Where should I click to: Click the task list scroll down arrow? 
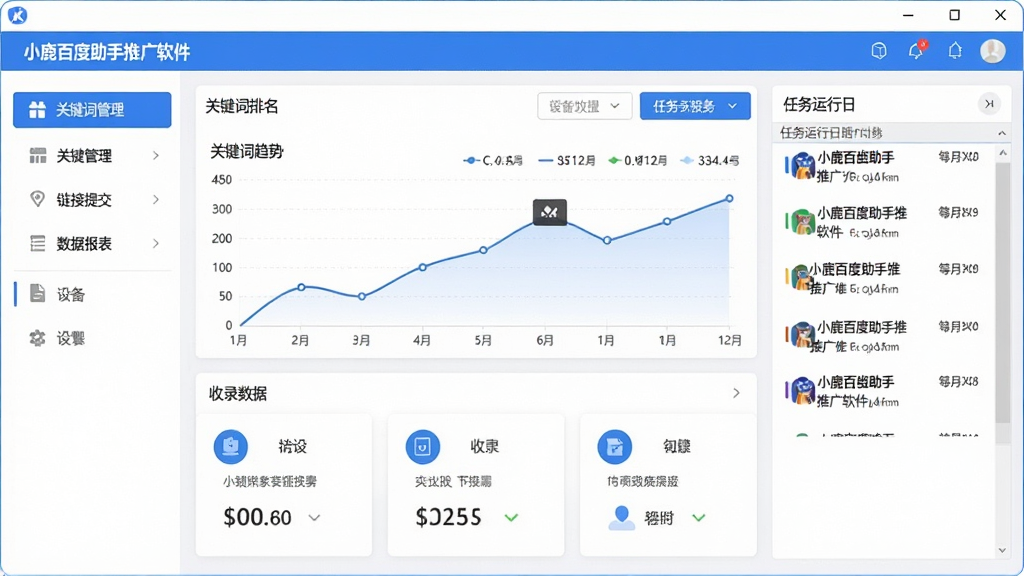pos(1002,550)
